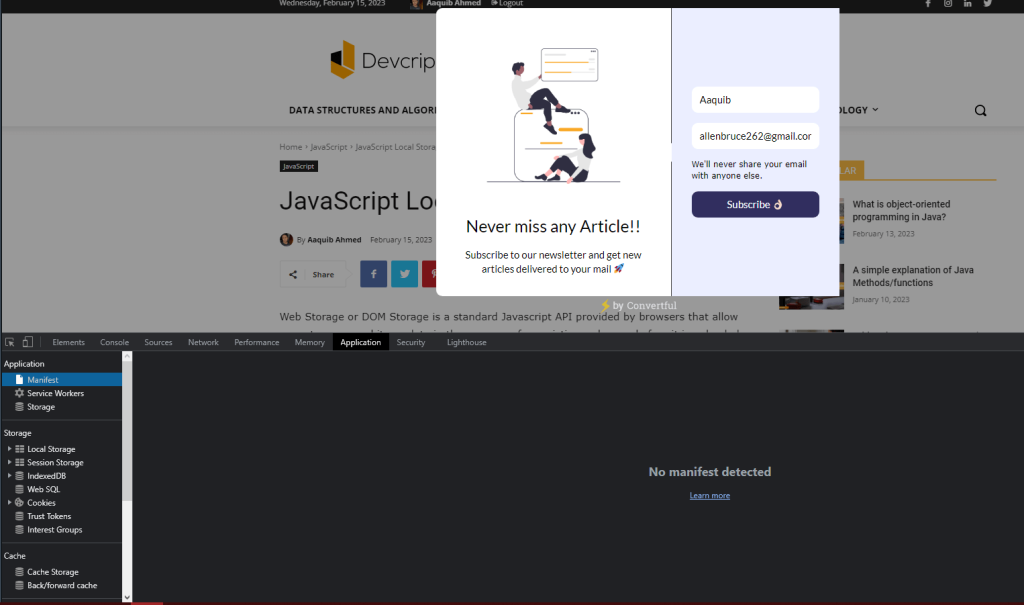Open Service Workers from the Application sidebar
Screen dimensions: 1024x605
[x=56, y=393]
